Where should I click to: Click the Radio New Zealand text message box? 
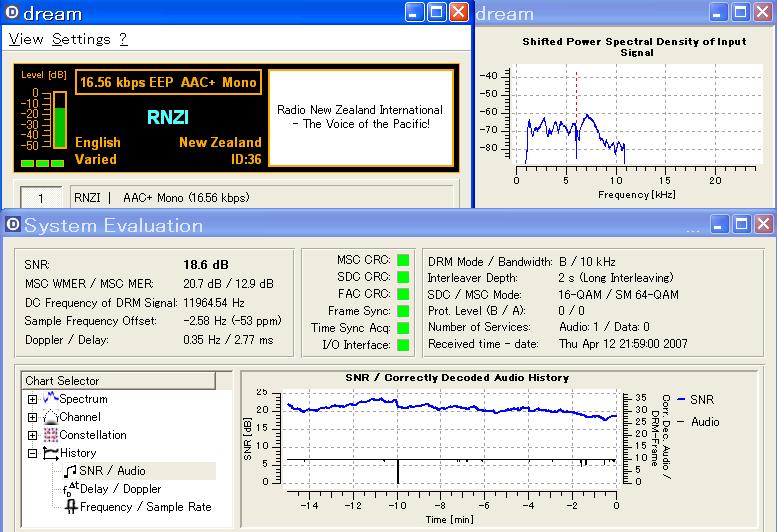tap(361, 118)
